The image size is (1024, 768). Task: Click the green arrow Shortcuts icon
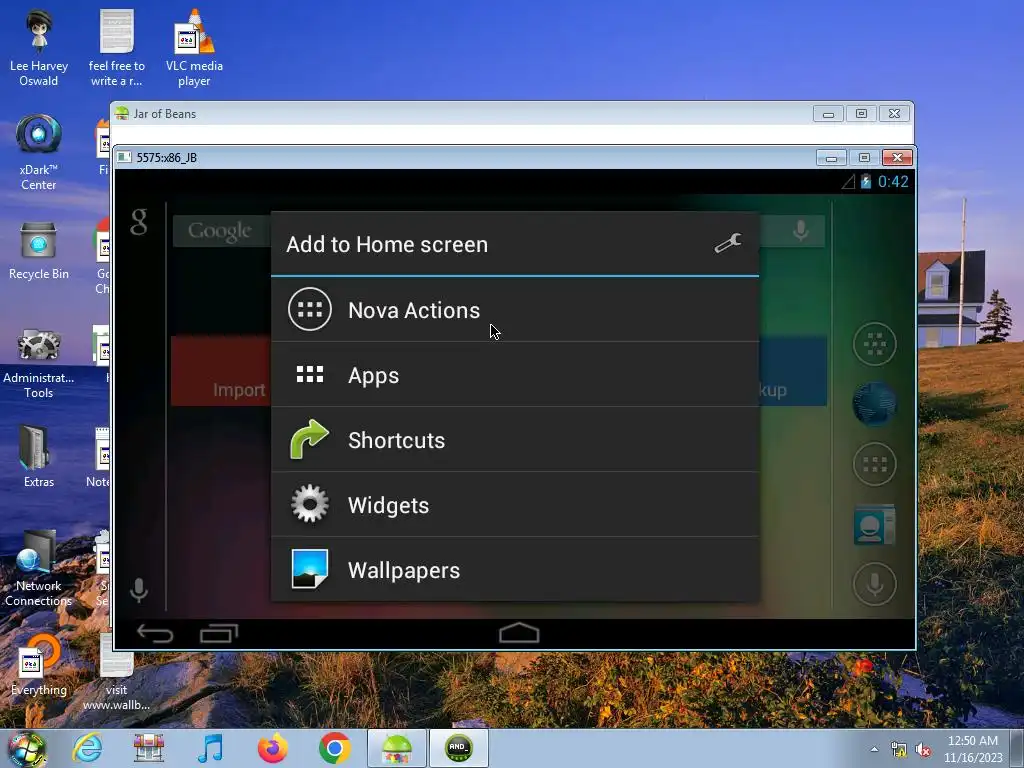point(309,439)
